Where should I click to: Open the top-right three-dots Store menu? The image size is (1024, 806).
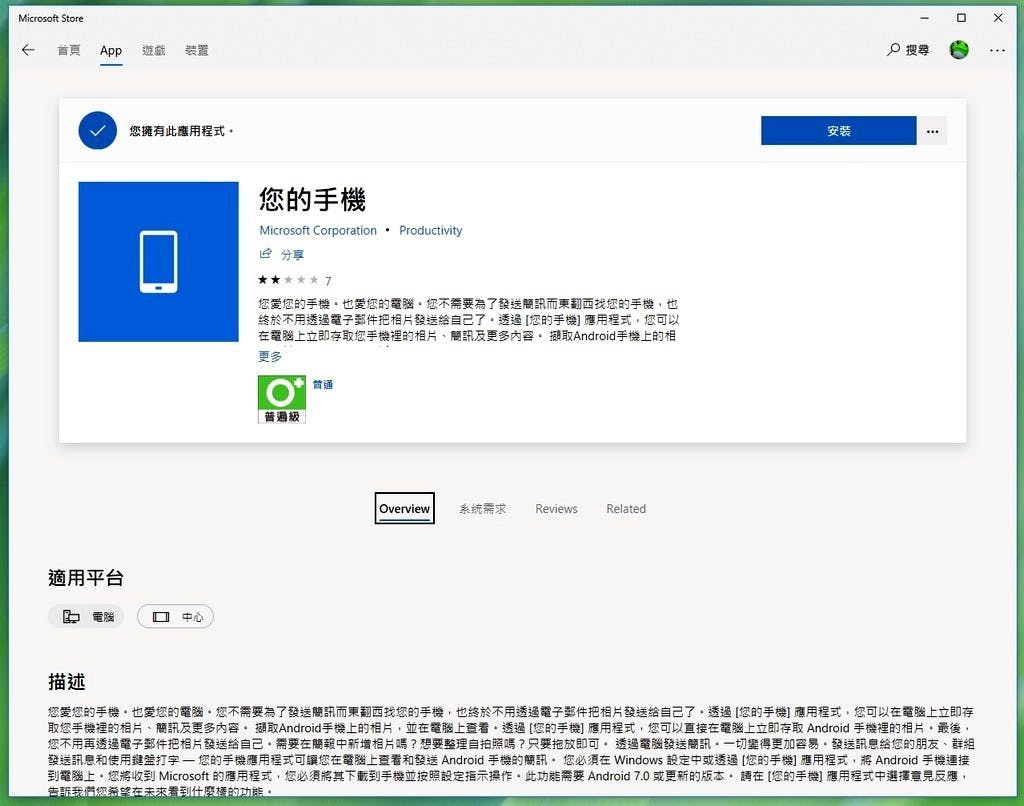[997, 50]
